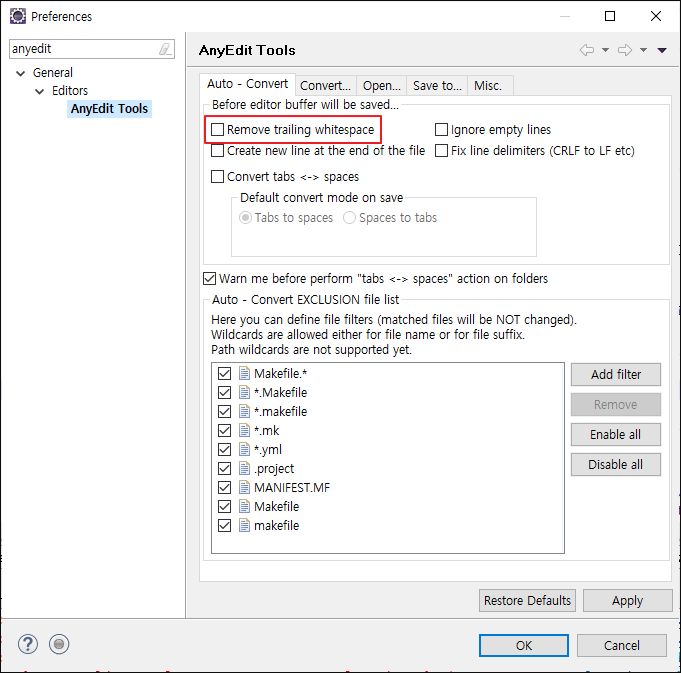The image size is (681, 673).
Task: Switch to the Save to... tab
Action: [437, 86]
